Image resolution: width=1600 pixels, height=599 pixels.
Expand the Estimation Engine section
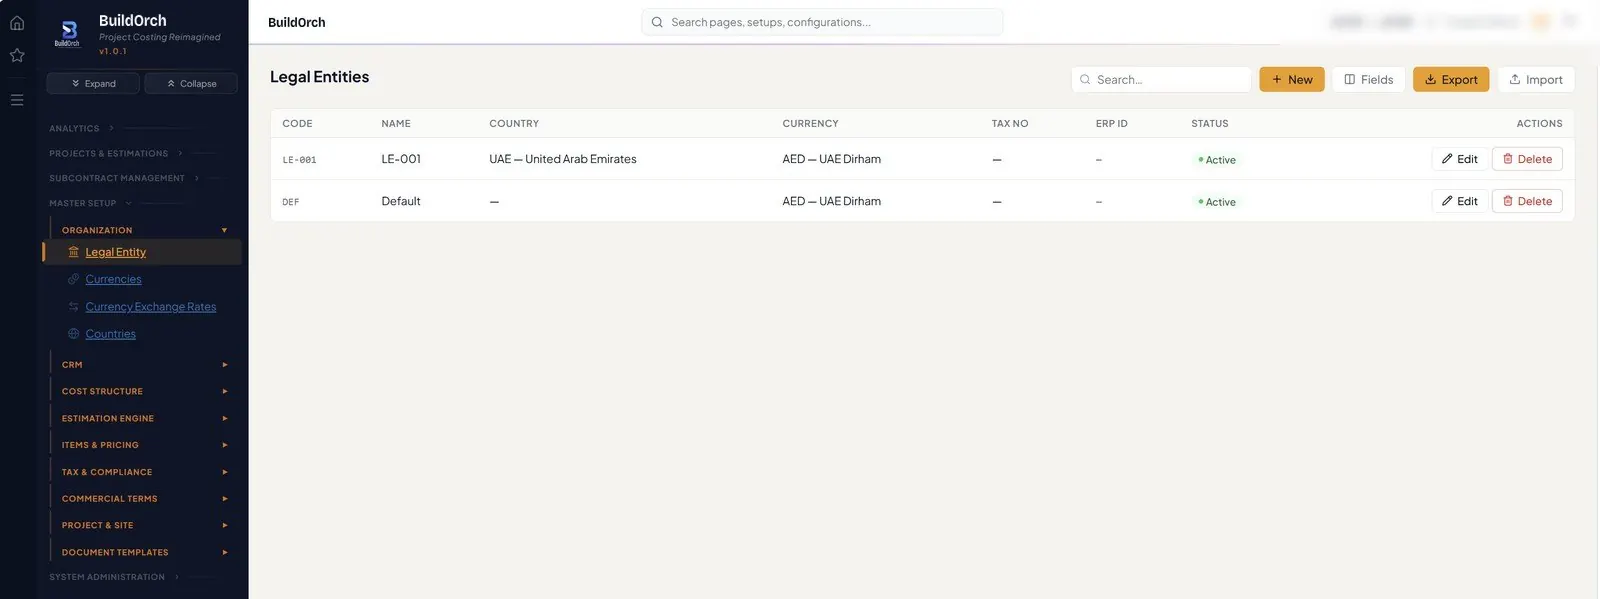pos(145,418)
